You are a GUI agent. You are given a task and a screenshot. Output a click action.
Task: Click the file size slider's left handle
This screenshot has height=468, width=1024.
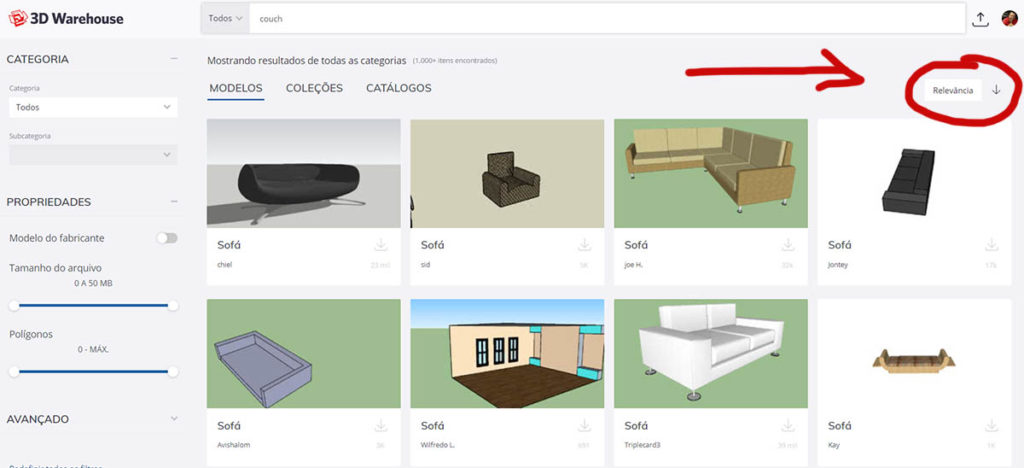point(14,305)
